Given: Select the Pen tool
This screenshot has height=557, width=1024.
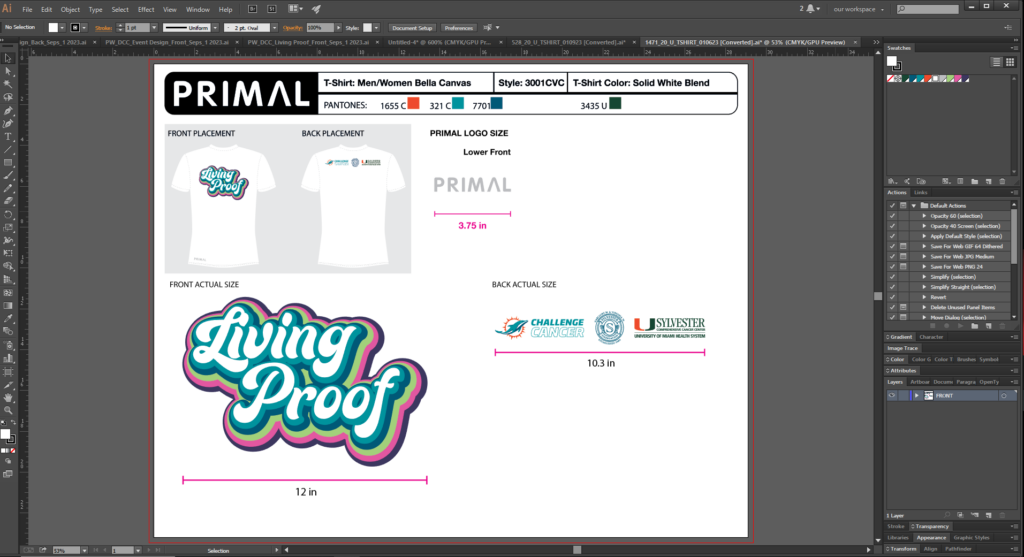Looking at the screenshot, I should tap(8, 111).
